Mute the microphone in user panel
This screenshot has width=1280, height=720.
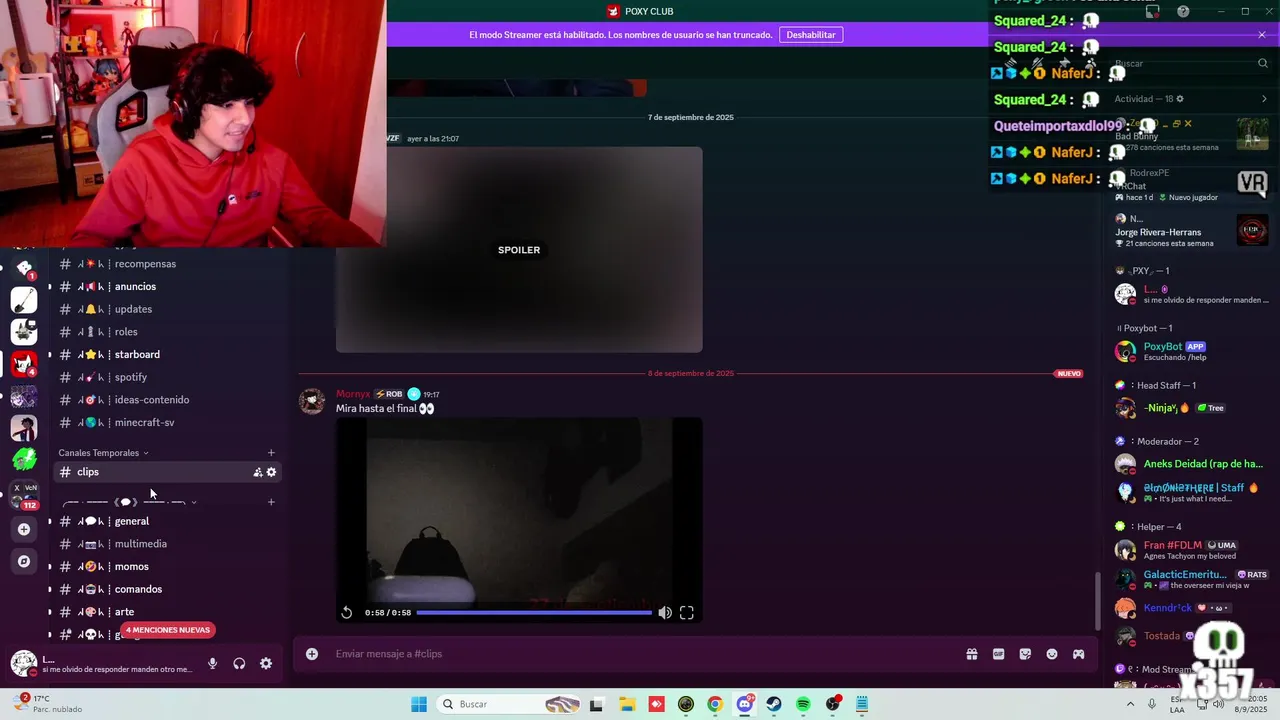pos(212,663)
